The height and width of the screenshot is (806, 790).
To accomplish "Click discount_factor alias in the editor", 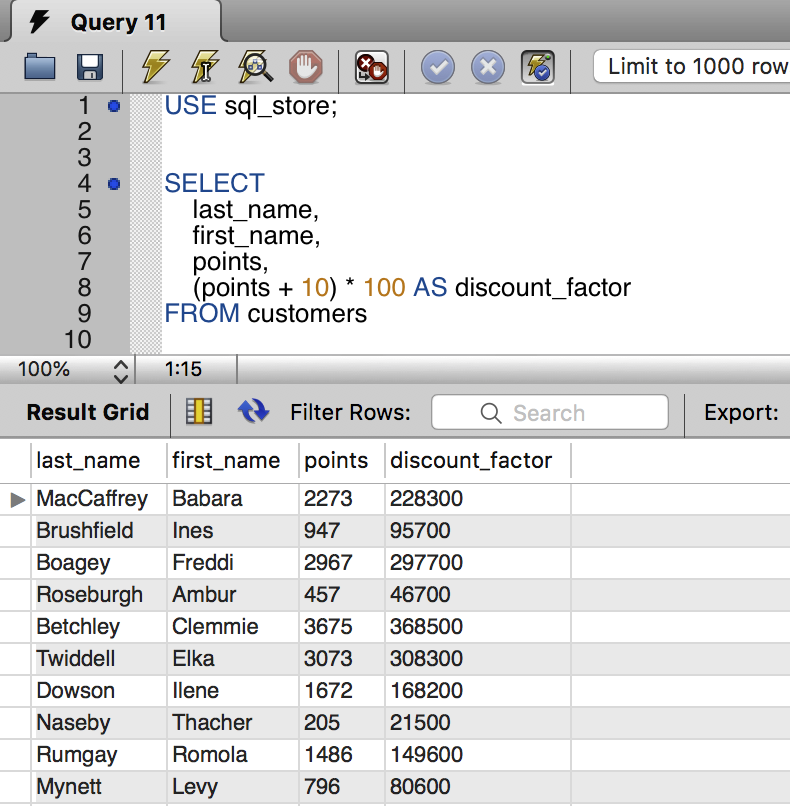I will click(x=543, y=287).
